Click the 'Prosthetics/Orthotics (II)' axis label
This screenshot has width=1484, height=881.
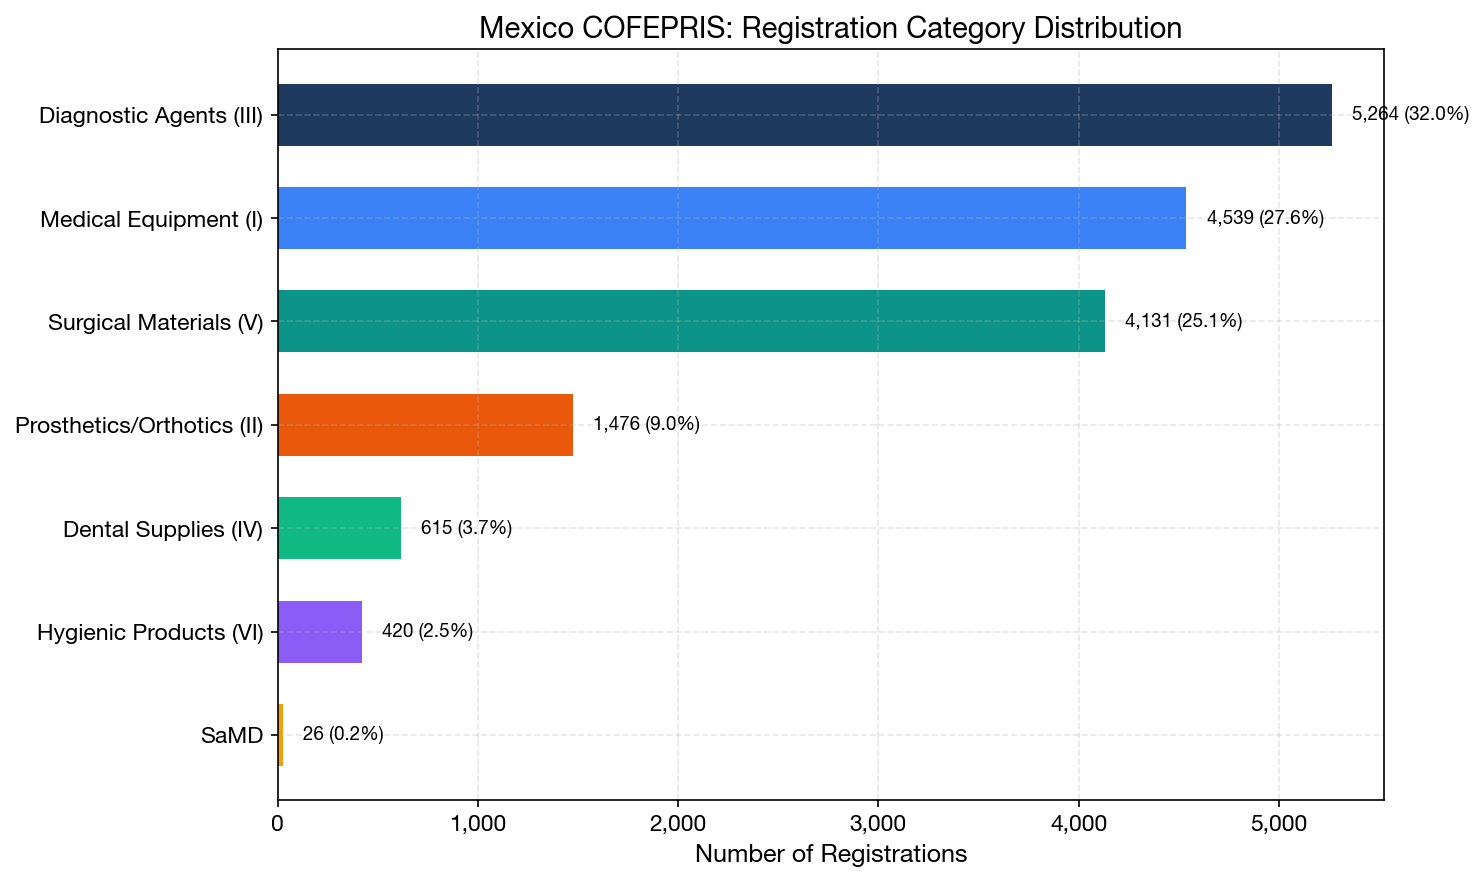[x=139, y=426]
